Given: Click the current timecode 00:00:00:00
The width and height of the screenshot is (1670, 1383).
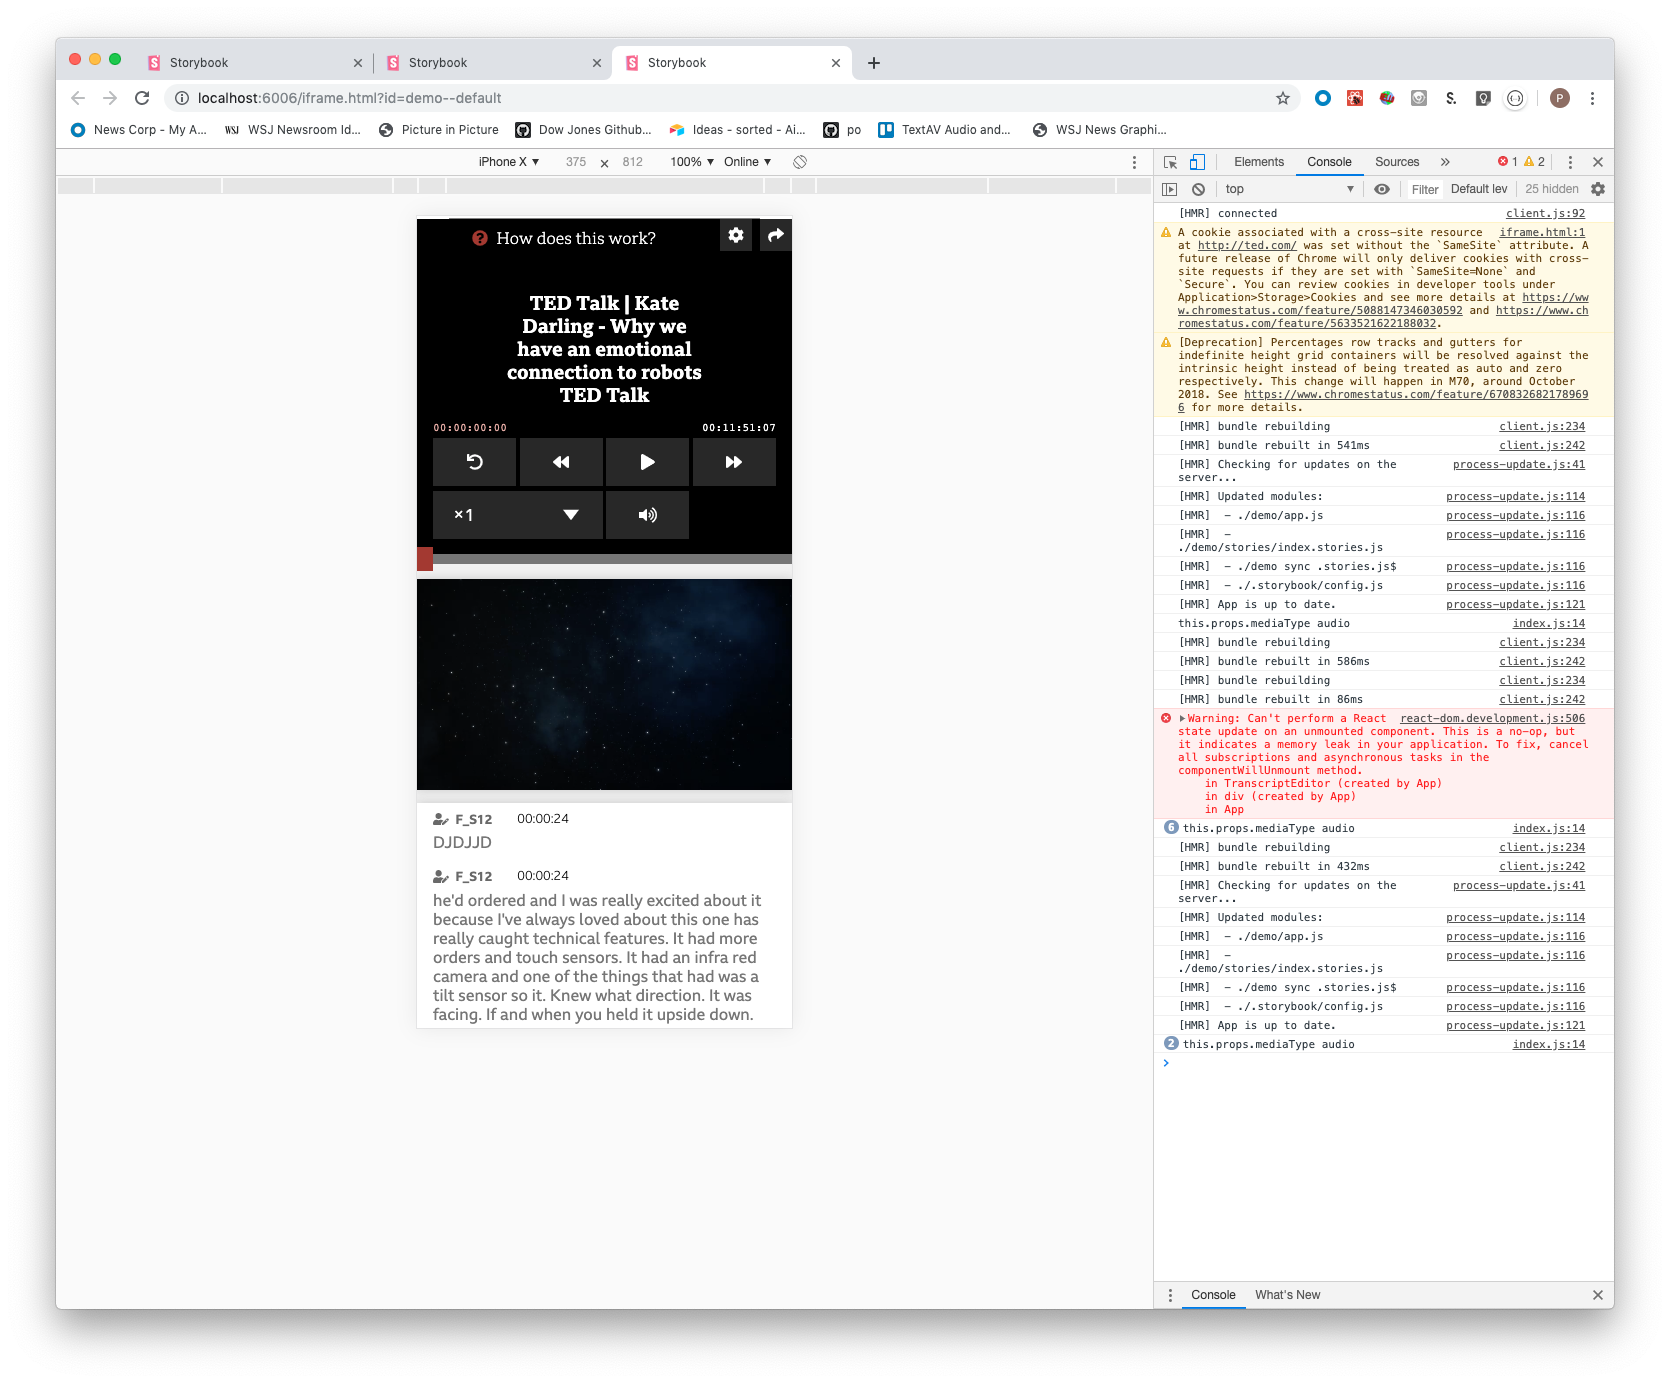Looking at the screenshot, I should (x=470, y=428).
